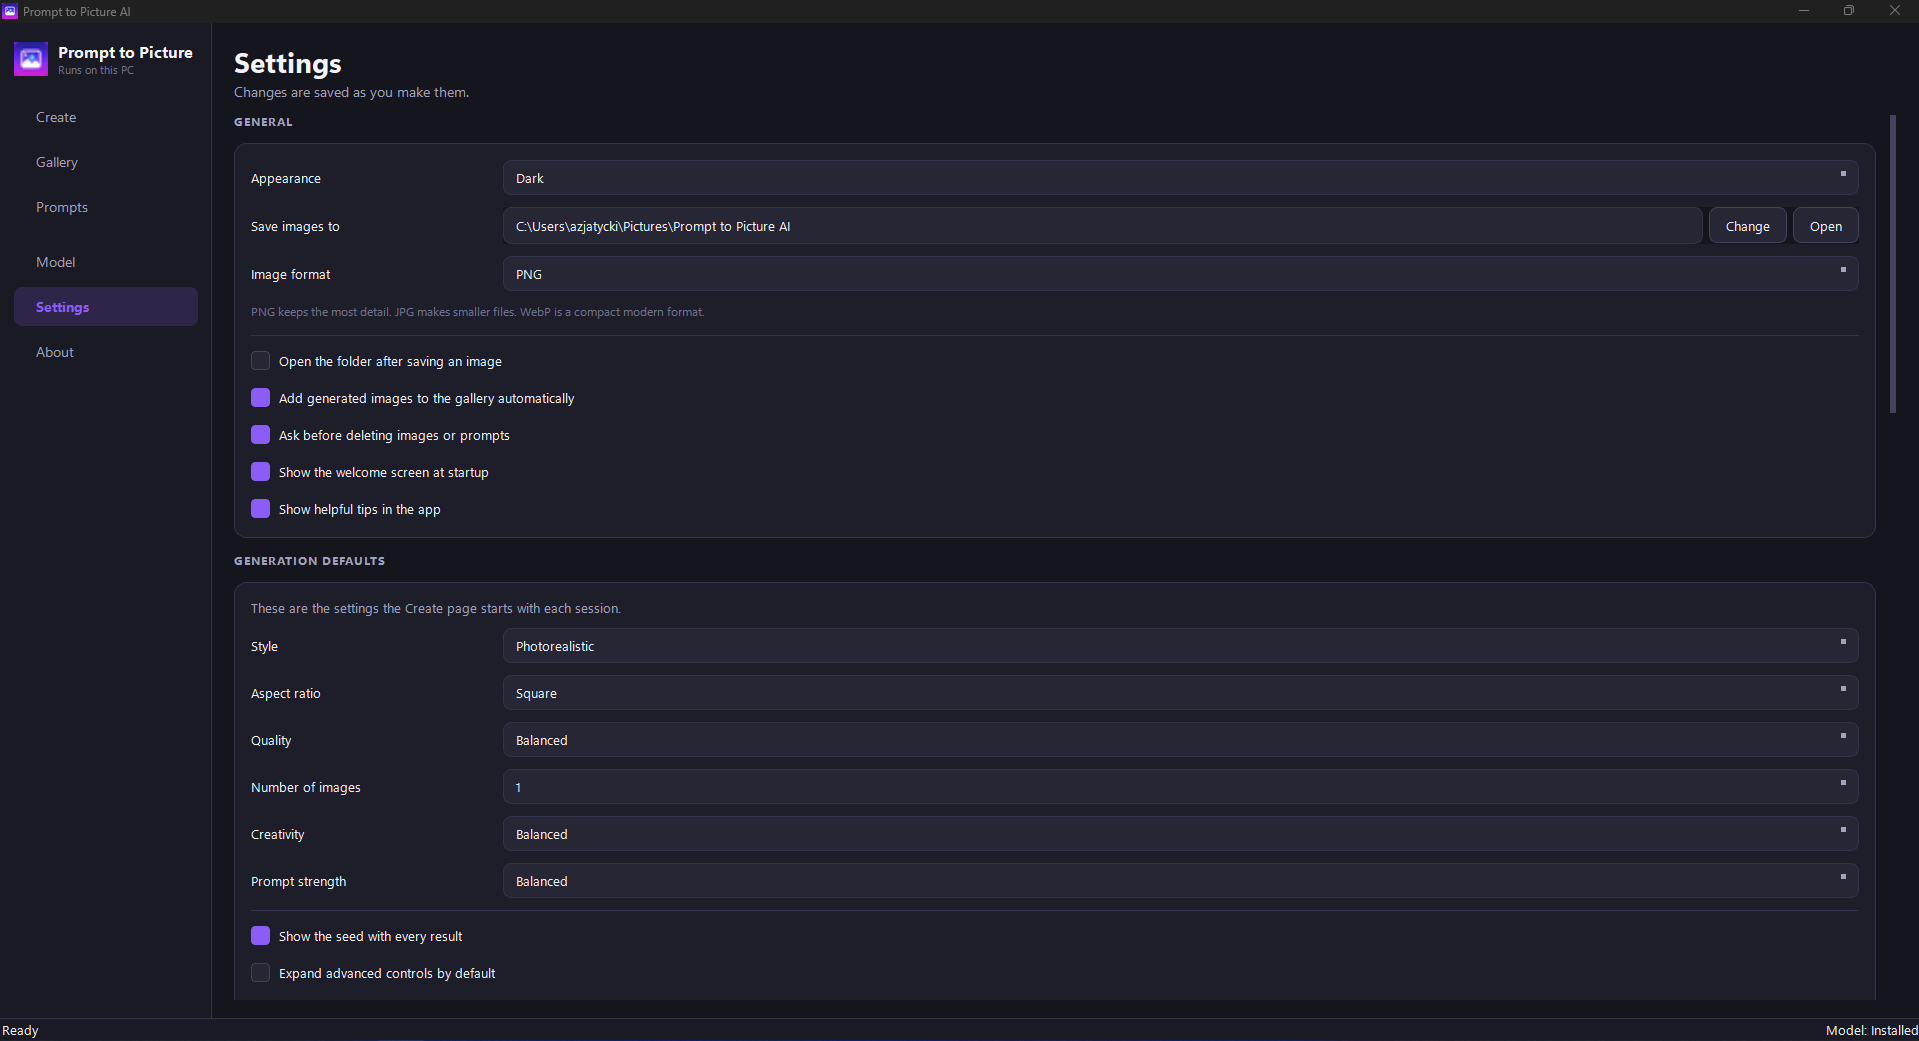Click the GENERATION DEFAULTS section heading

(x=309, y=561)
